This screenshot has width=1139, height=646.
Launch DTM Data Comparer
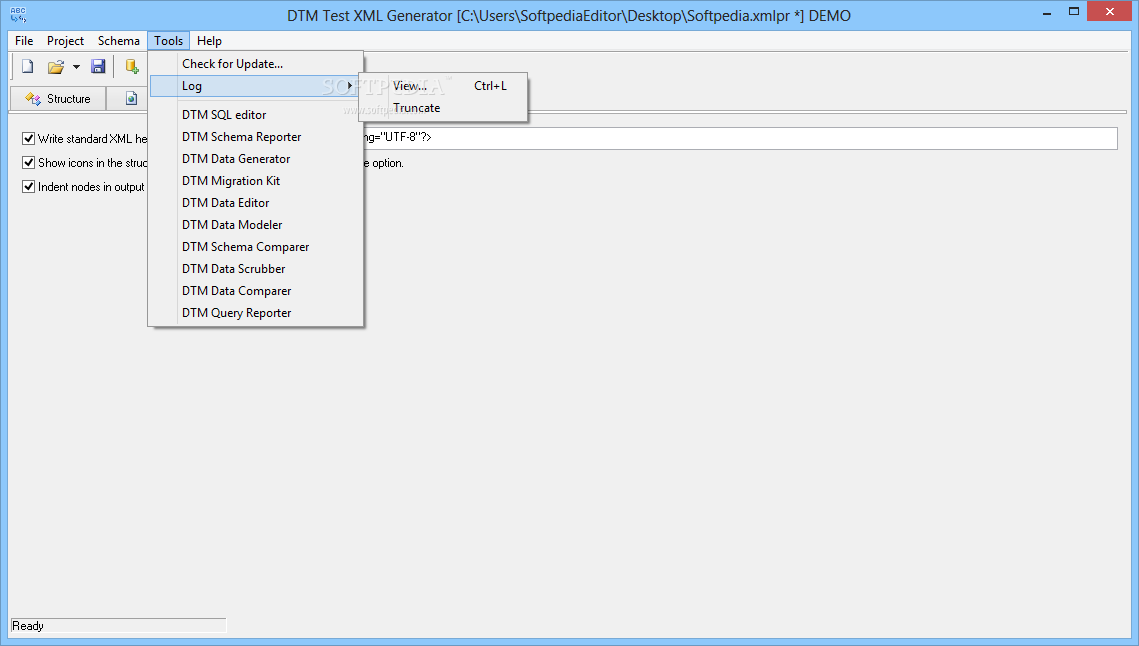click(256, 291)
